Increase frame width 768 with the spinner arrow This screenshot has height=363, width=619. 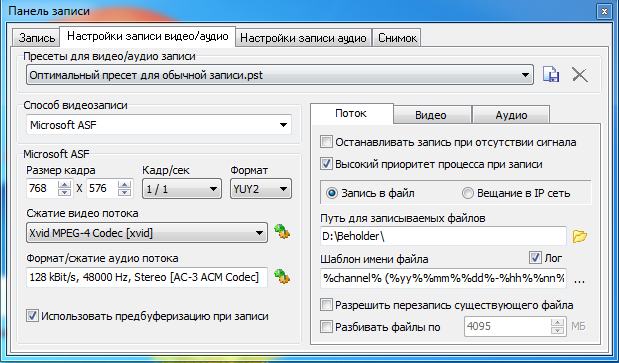tap(64, 184)
